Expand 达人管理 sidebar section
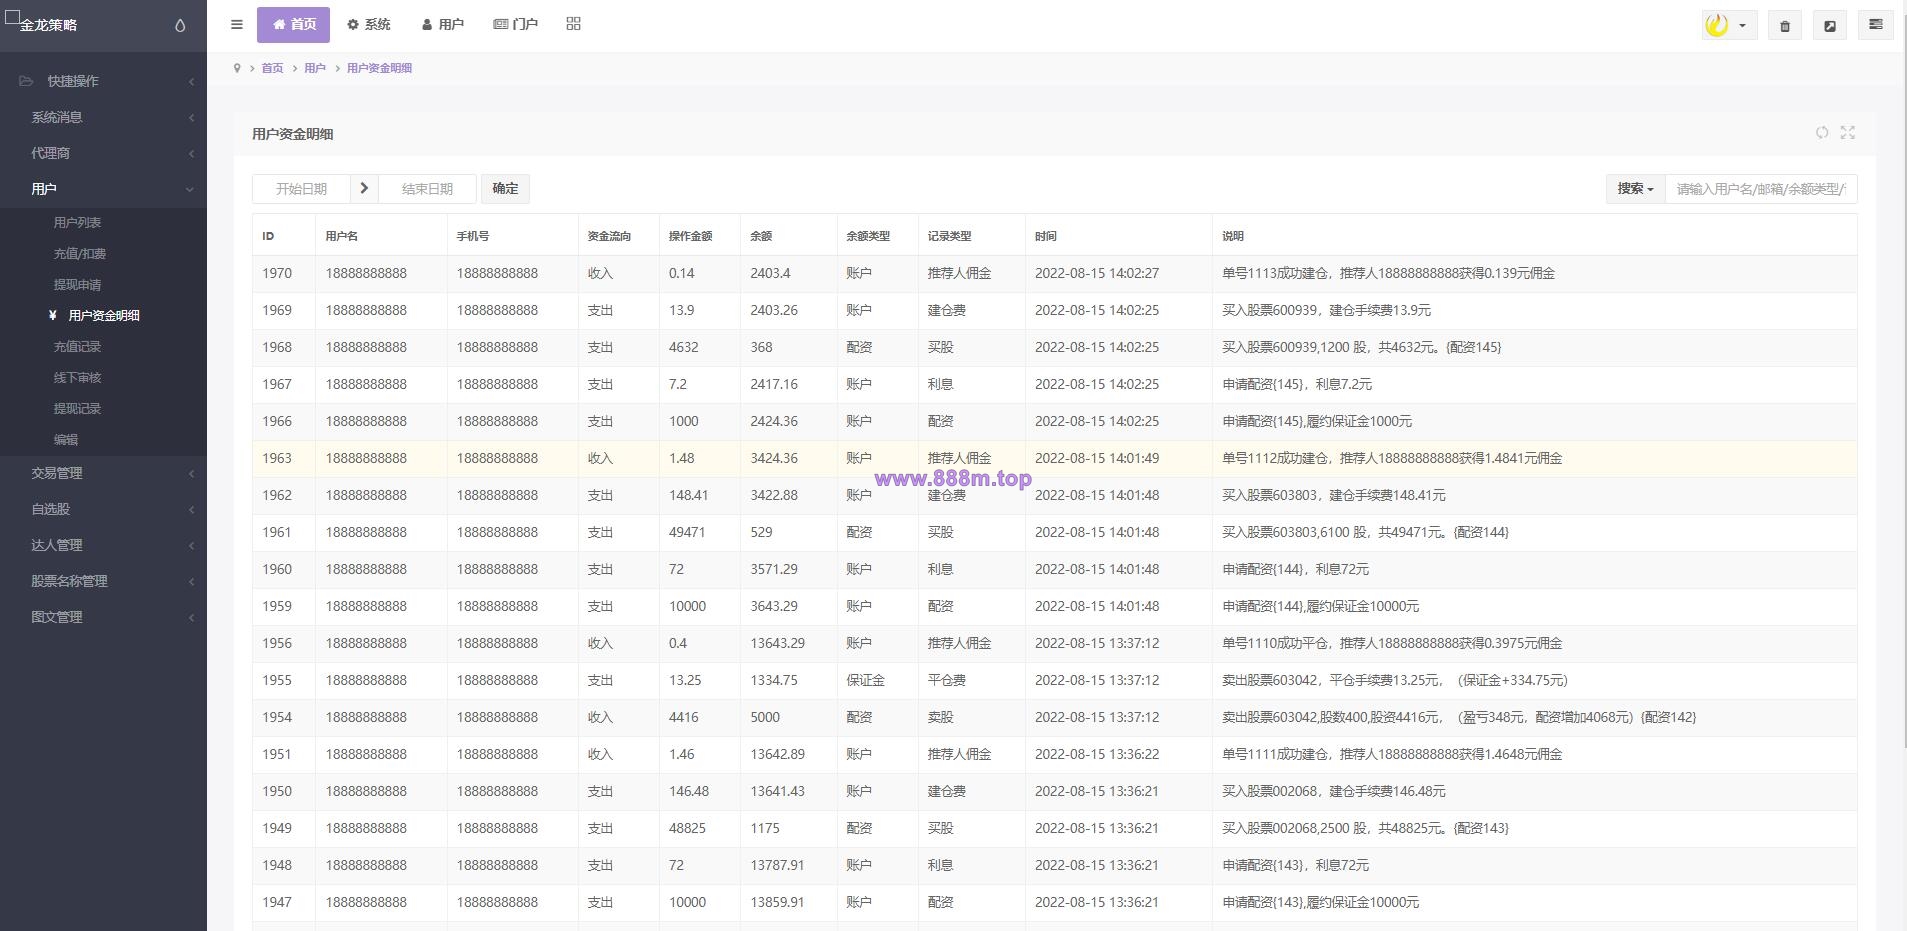 pyautogui.click(x=103, y=545)
